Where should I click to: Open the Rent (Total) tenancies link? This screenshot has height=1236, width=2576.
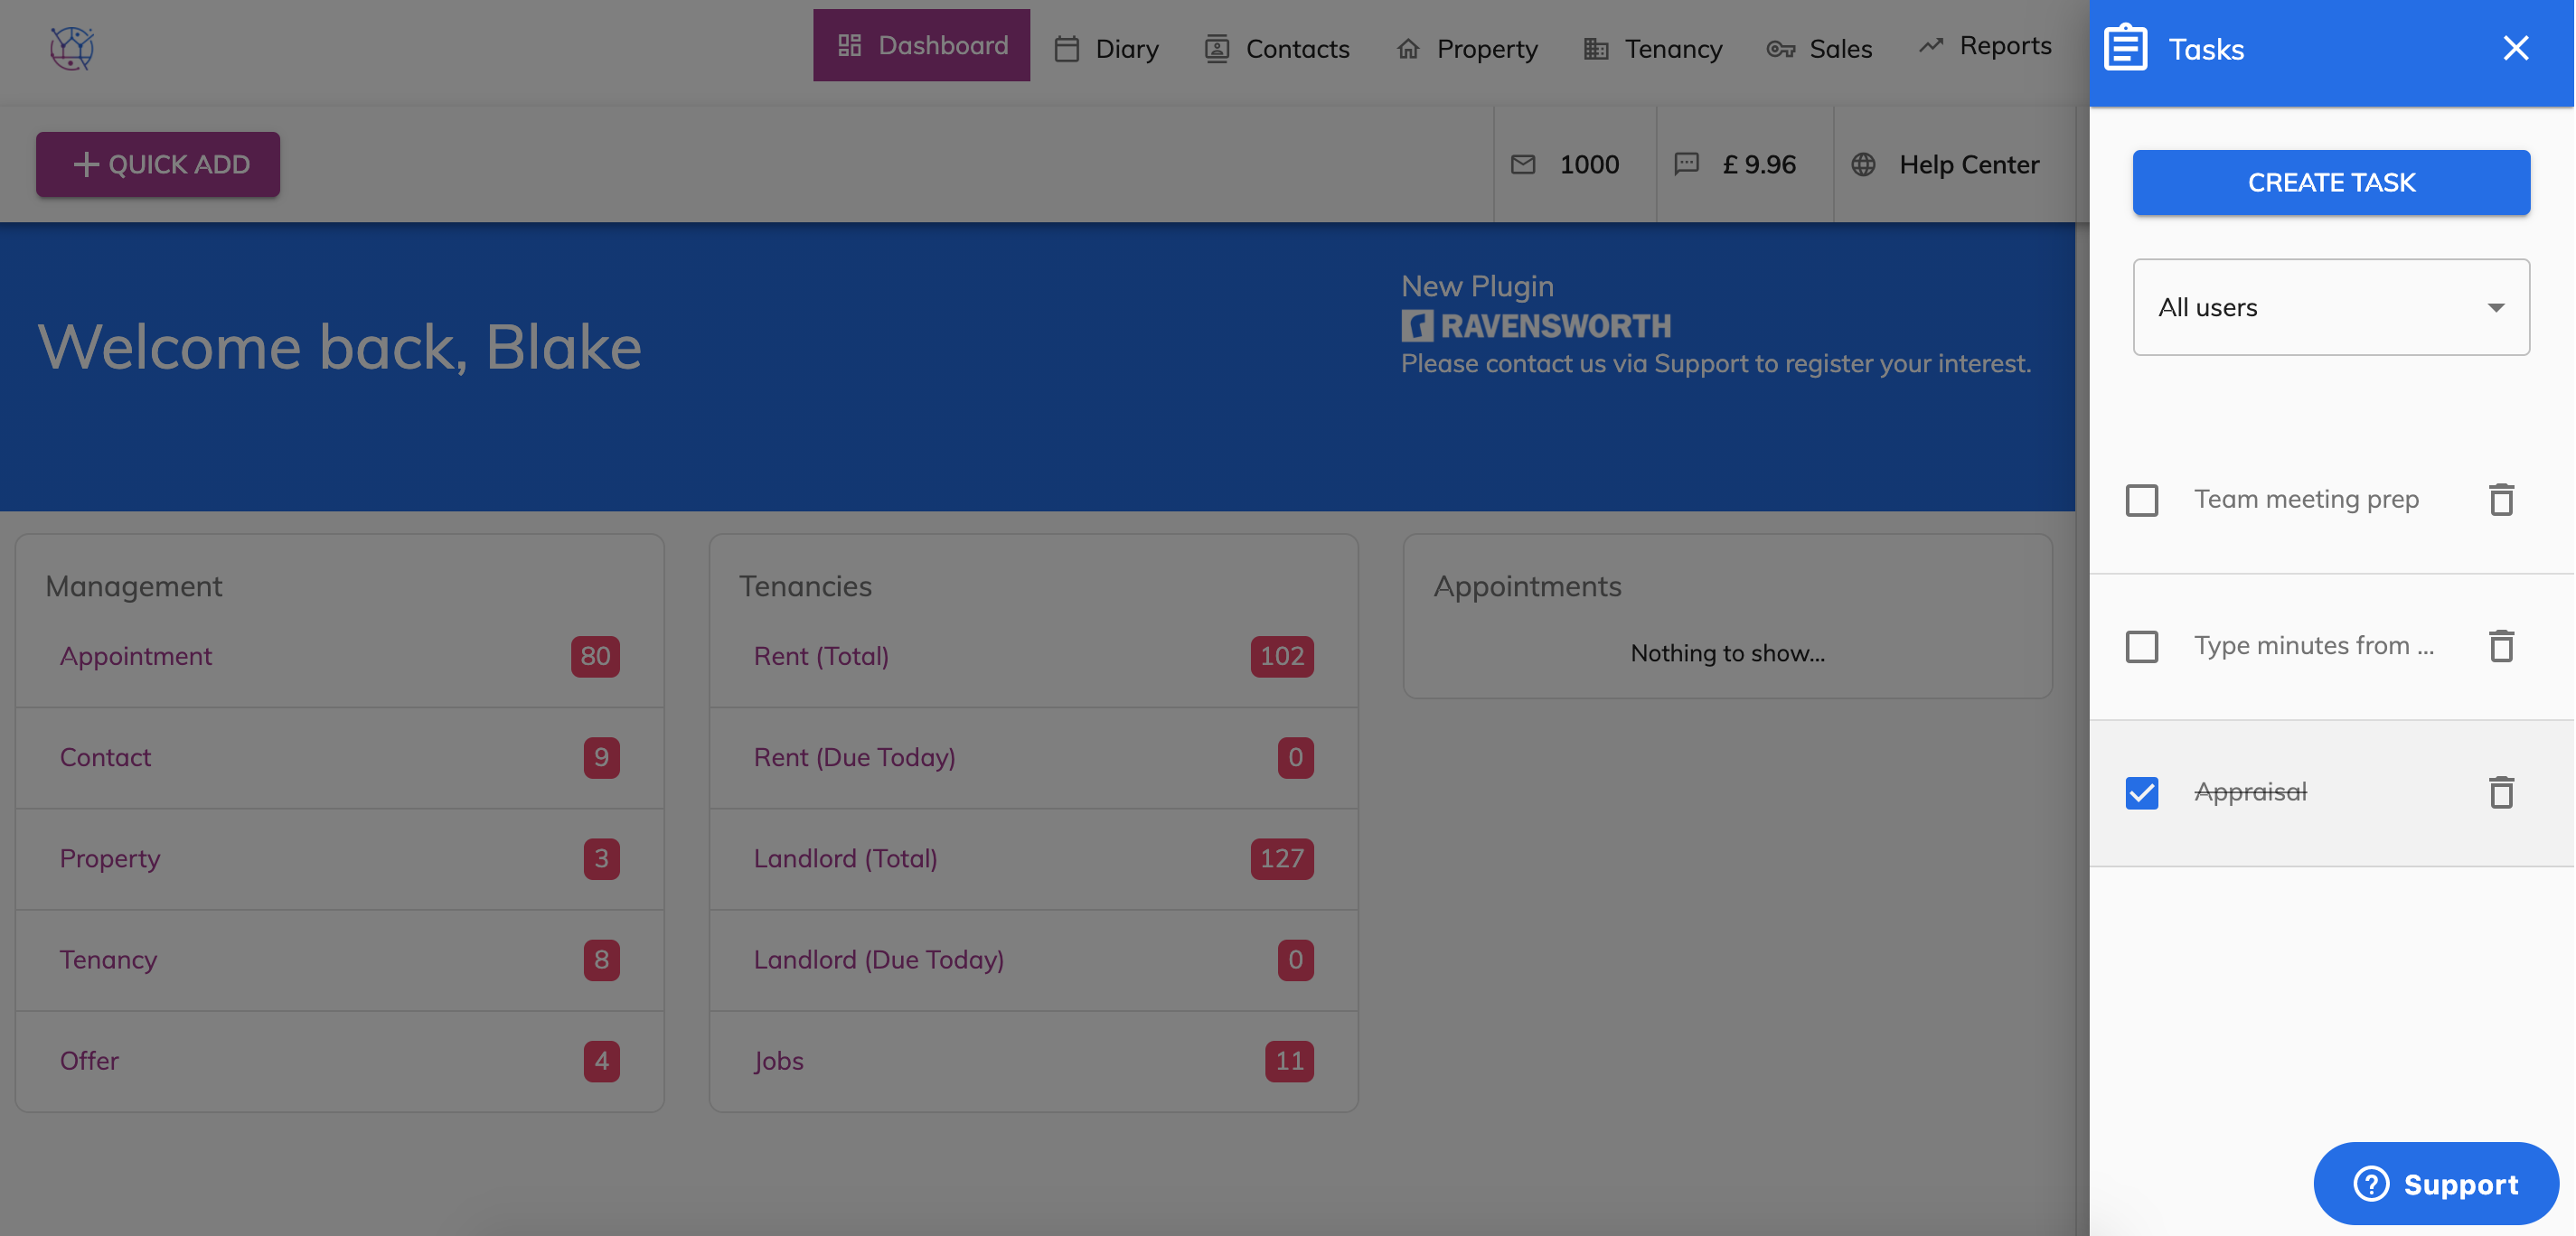821,656
